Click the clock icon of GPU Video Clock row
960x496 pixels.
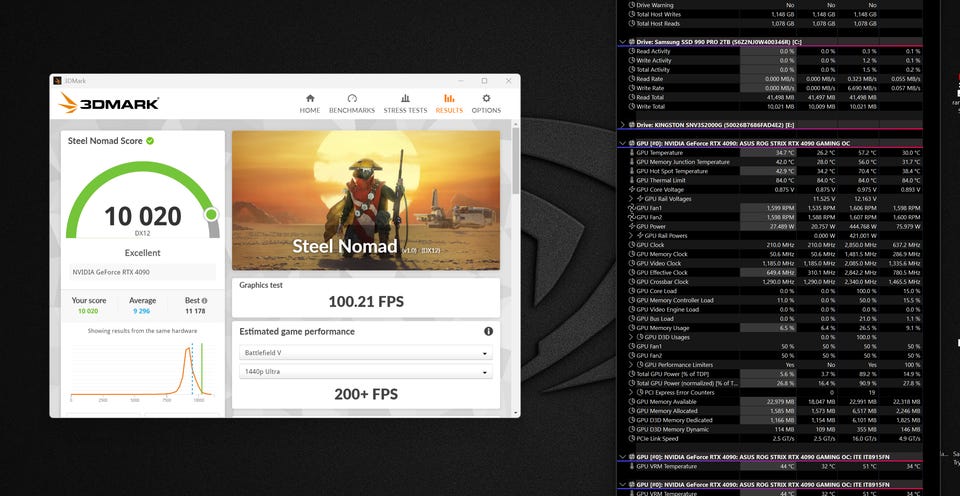click(632, 263)
